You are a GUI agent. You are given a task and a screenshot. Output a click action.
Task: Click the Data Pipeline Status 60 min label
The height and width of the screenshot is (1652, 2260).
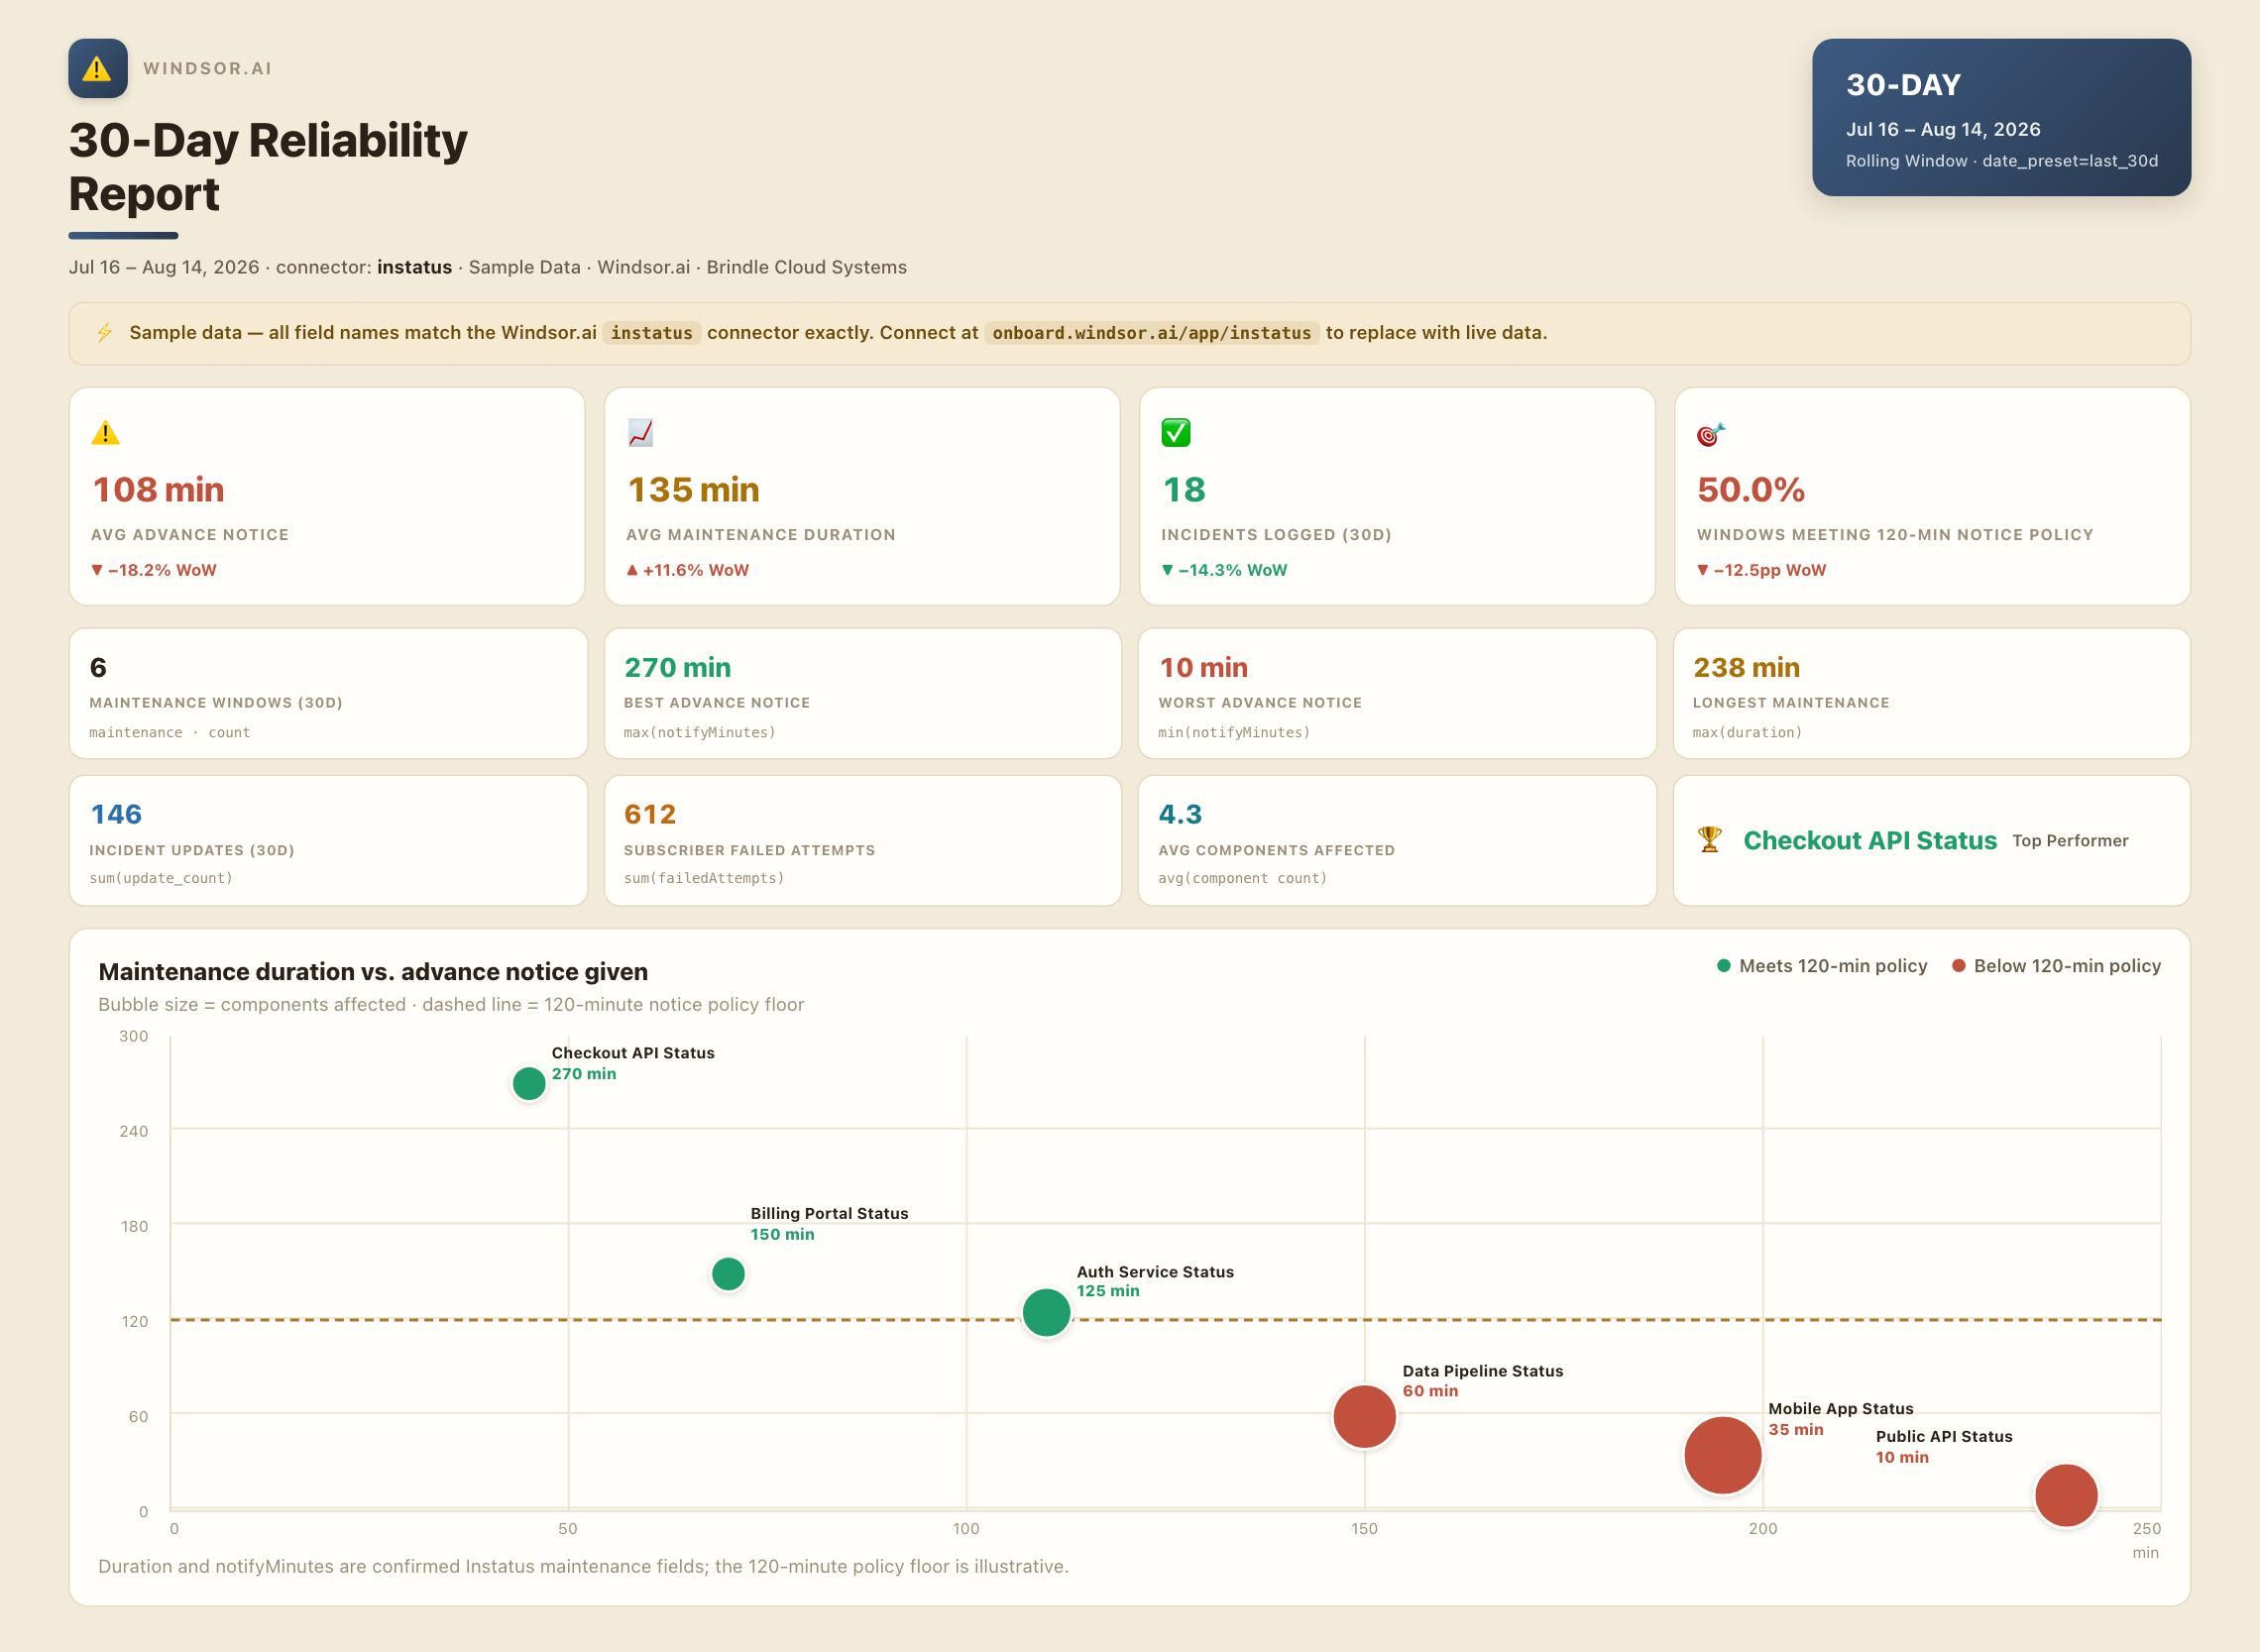point(1482,1380)
